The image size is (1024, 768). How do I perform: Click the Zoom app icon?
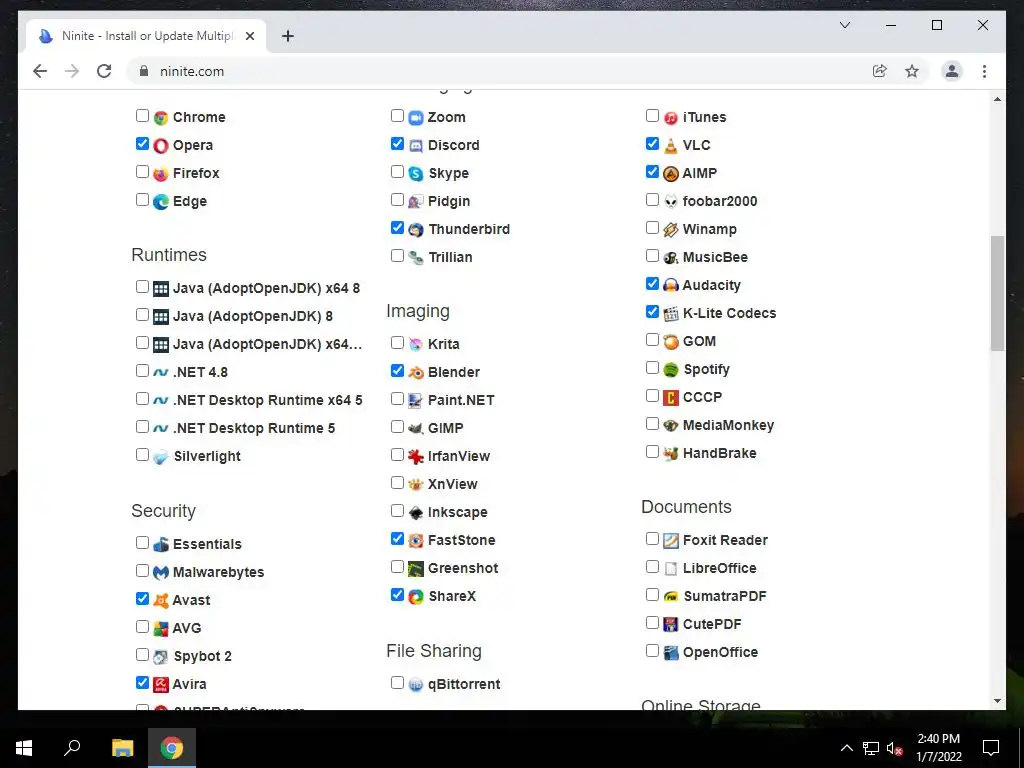(x=416, y=118)
